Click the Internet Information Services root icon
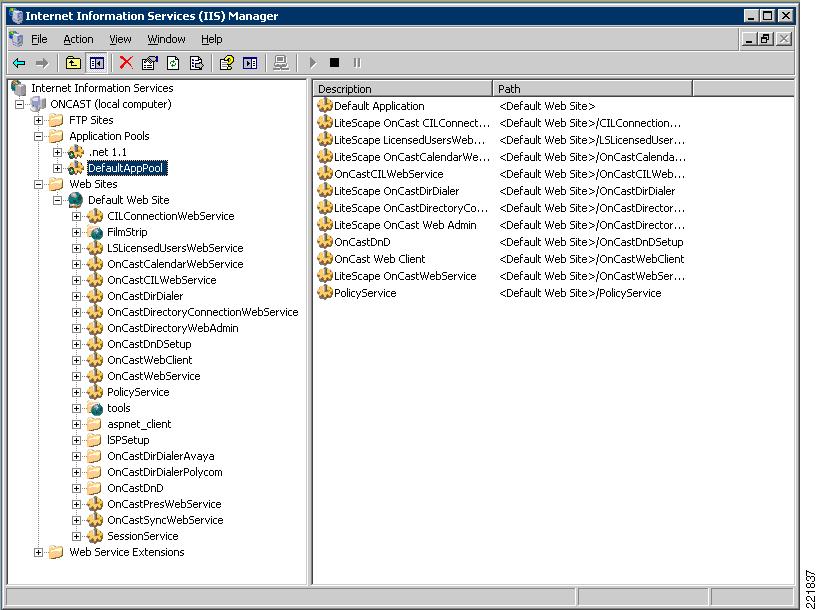This screenshot has height=610, width=817. tap(19, 88)
